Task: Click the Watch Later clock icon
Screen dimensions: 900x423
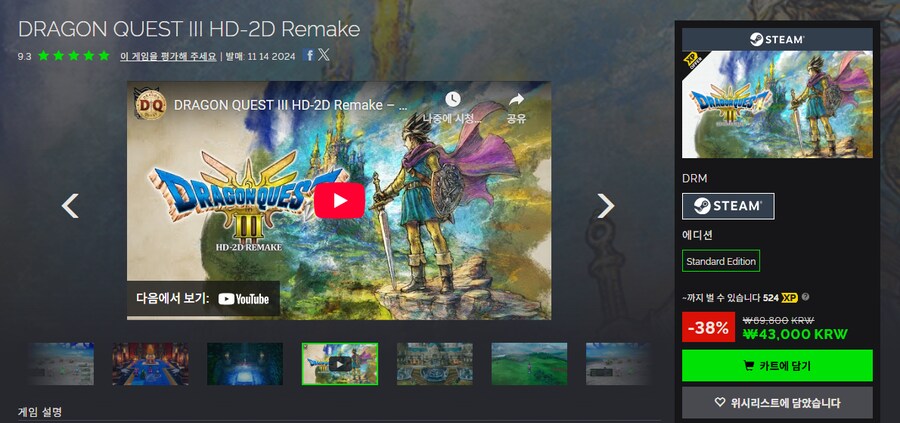Action: click(452, 99)
